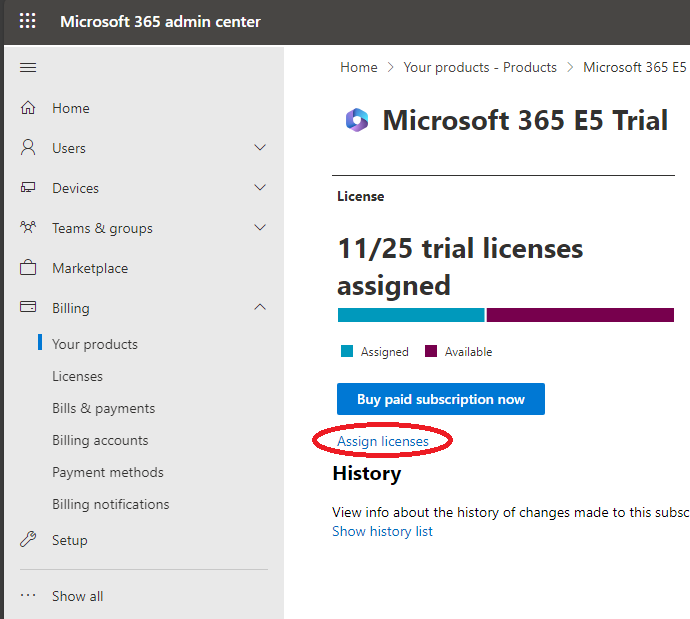Image resolution: width=690 pixels, height=619 pixels.
Task: Go to Home in the breadcrumb
Action: [x=359, y=67]
